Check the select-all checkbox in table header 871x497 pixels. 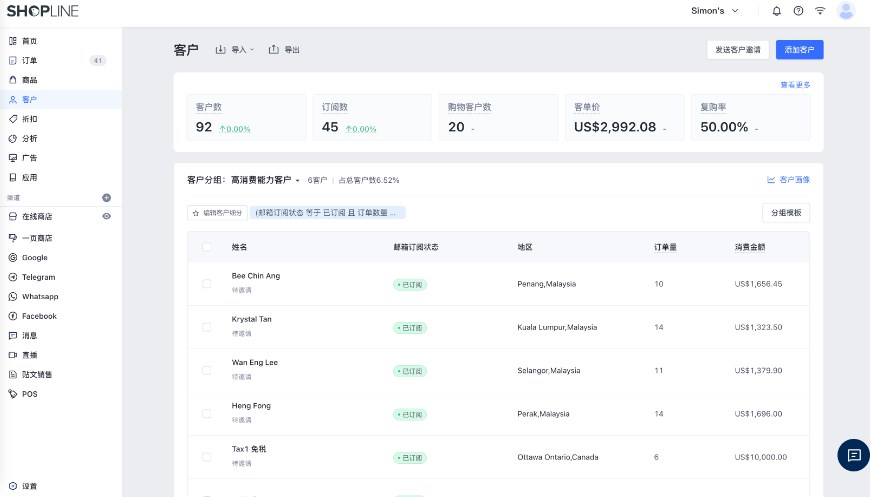pyautogui.click(x=207, y=247)
